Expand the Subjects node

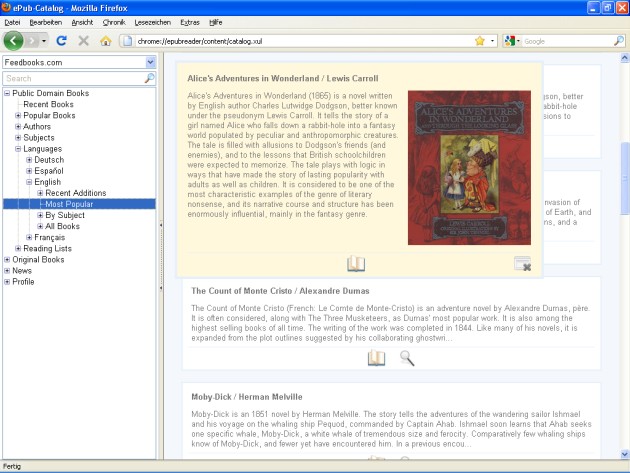click(18, 137)
